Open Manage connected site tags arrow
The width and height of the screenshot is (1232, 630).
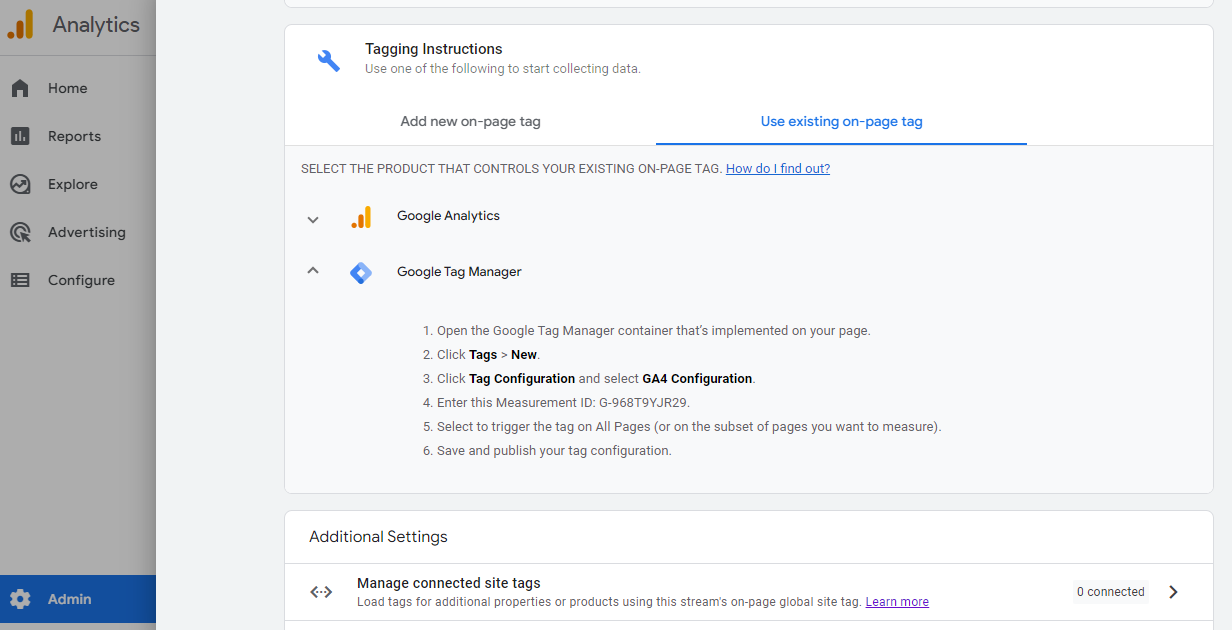(x=1173, y=592)
